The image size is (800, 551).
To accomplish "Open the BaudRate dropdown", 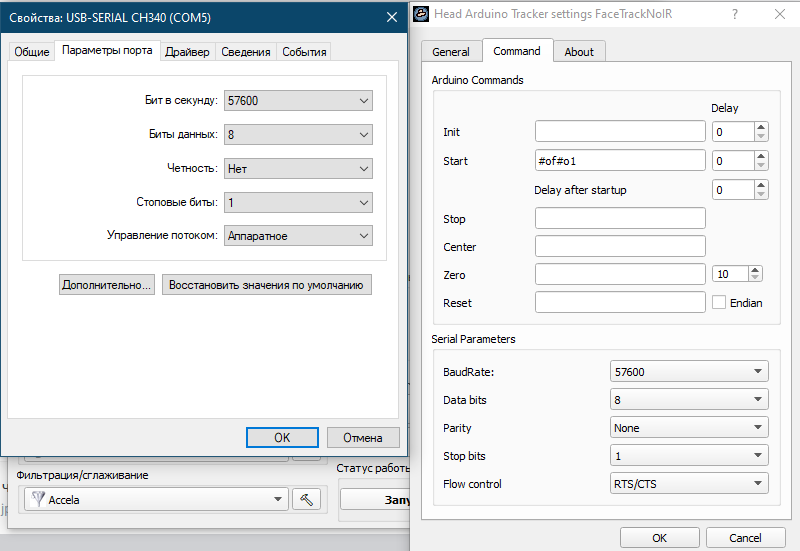I will click(x=689, y=372).
